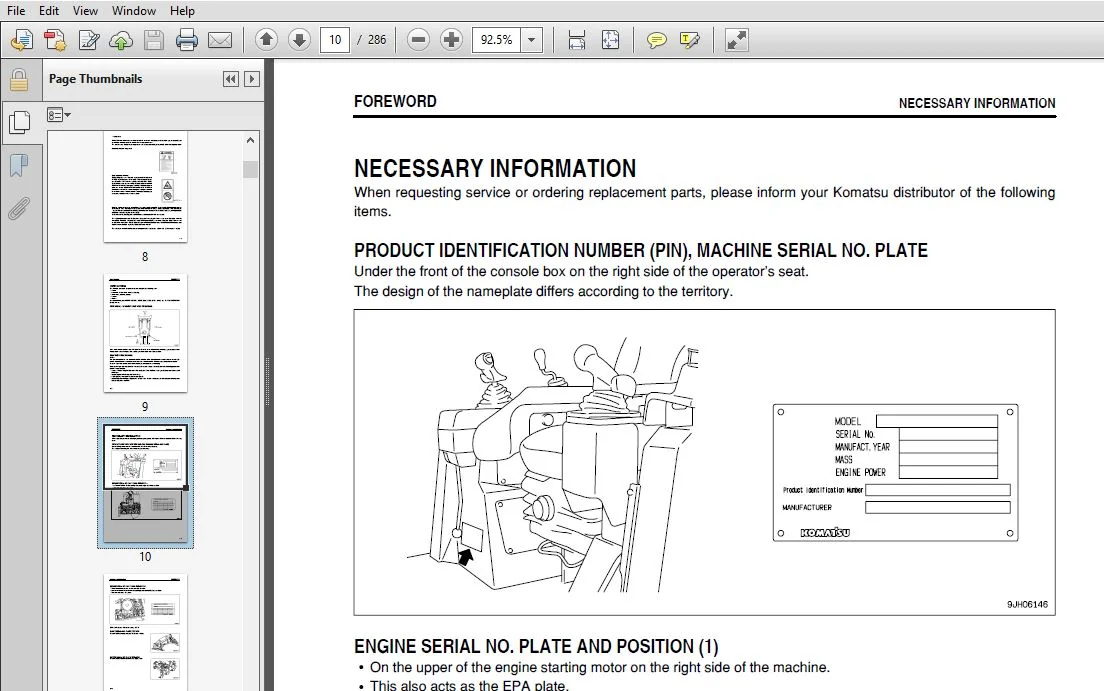Click the security lock icon in sidebar
The image size is (1104, 691).
19,80
